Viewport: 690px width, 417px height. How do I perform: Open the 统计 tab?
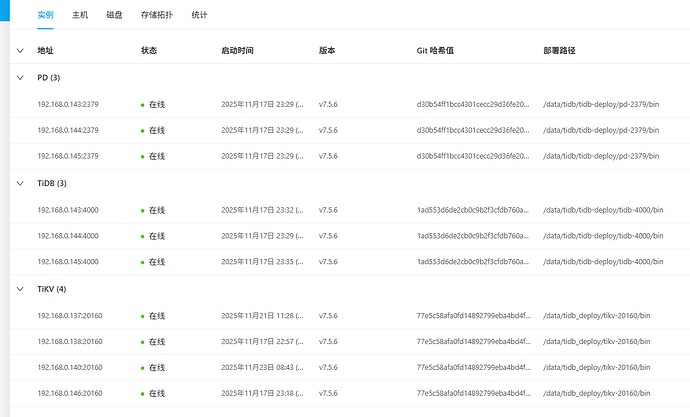199,15
